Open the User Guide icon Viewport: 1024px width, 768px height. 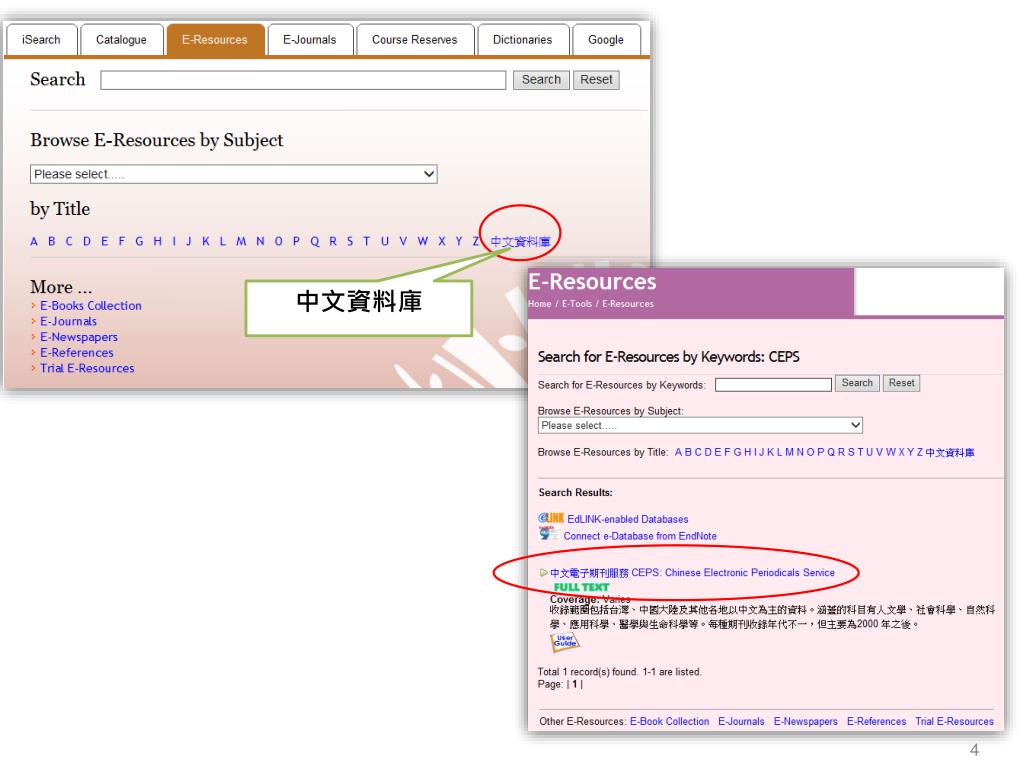click(x=565, y=642)
